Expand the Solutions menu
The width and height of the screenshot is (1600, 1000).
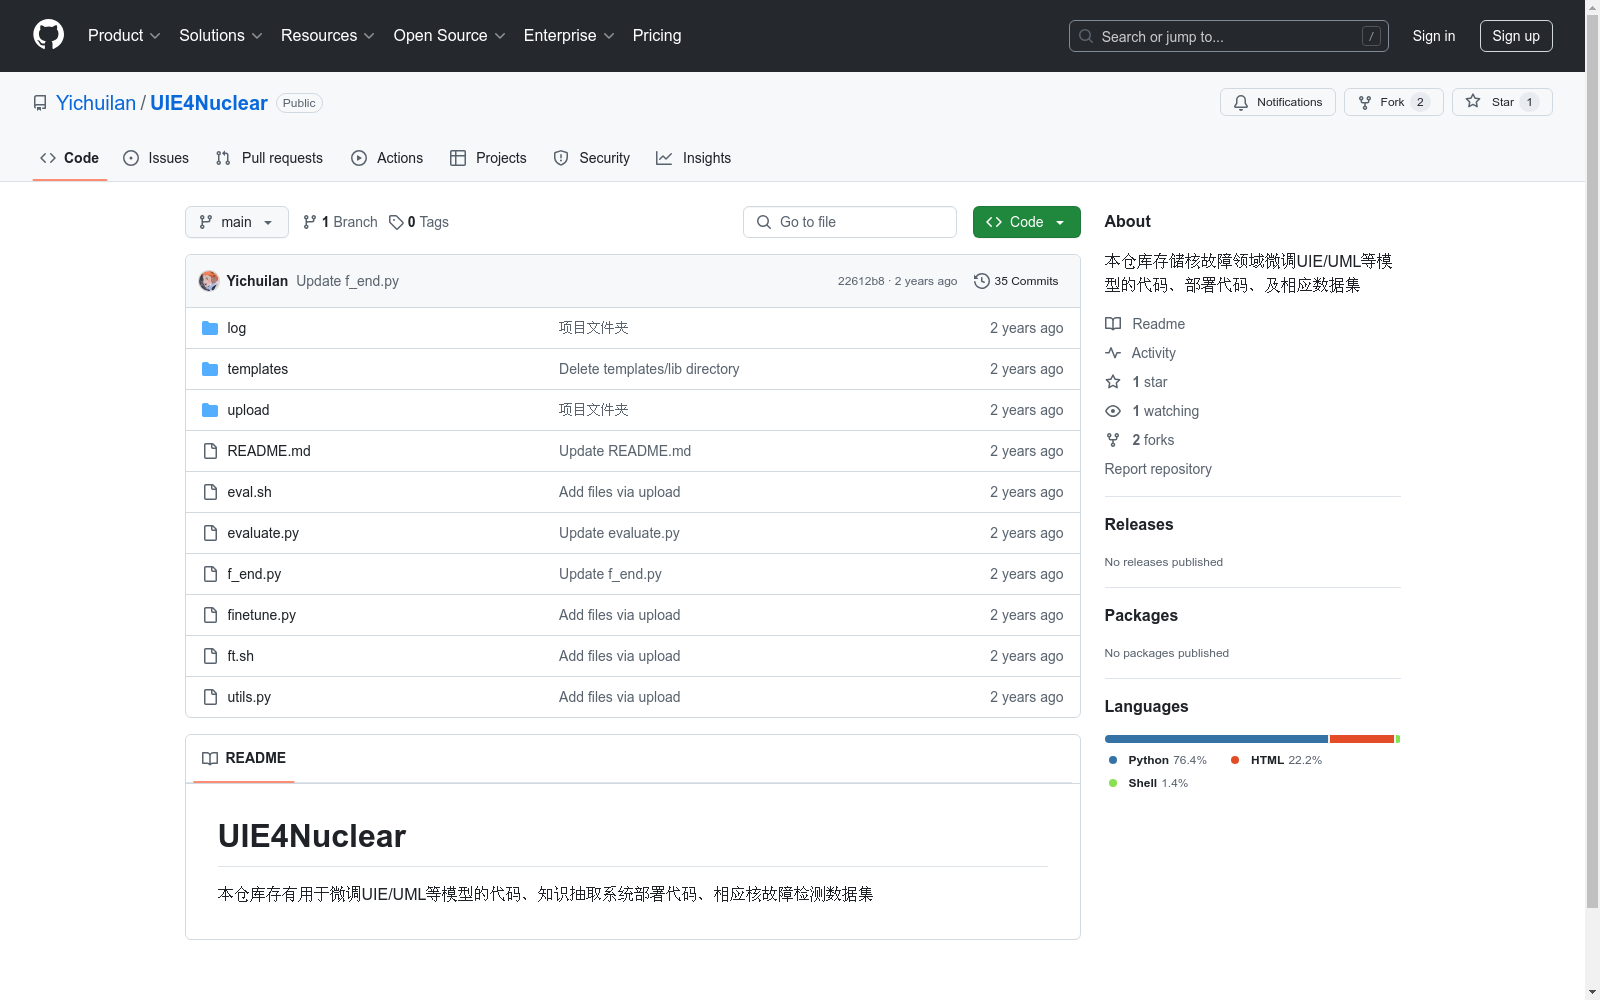click(x=221, y=35)
